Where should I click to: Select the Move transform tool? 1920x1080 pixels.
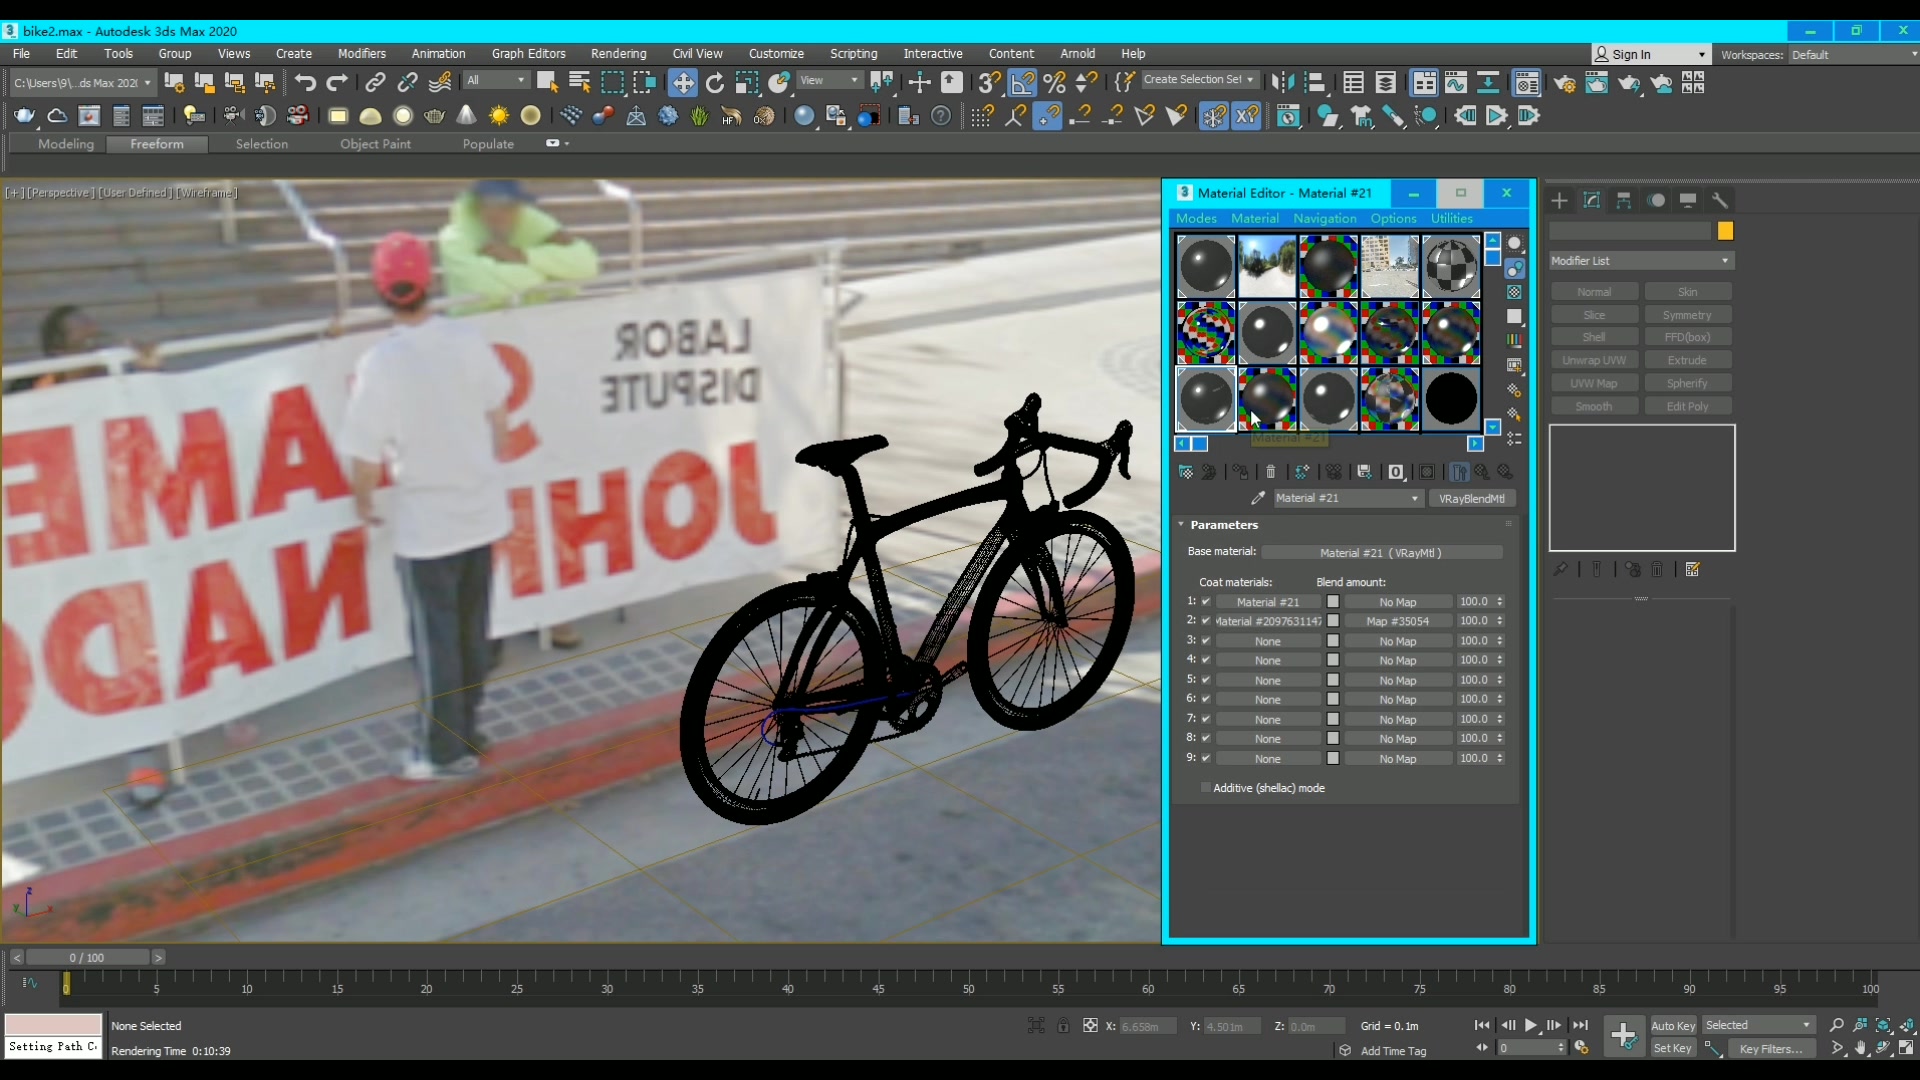(683, 83)
